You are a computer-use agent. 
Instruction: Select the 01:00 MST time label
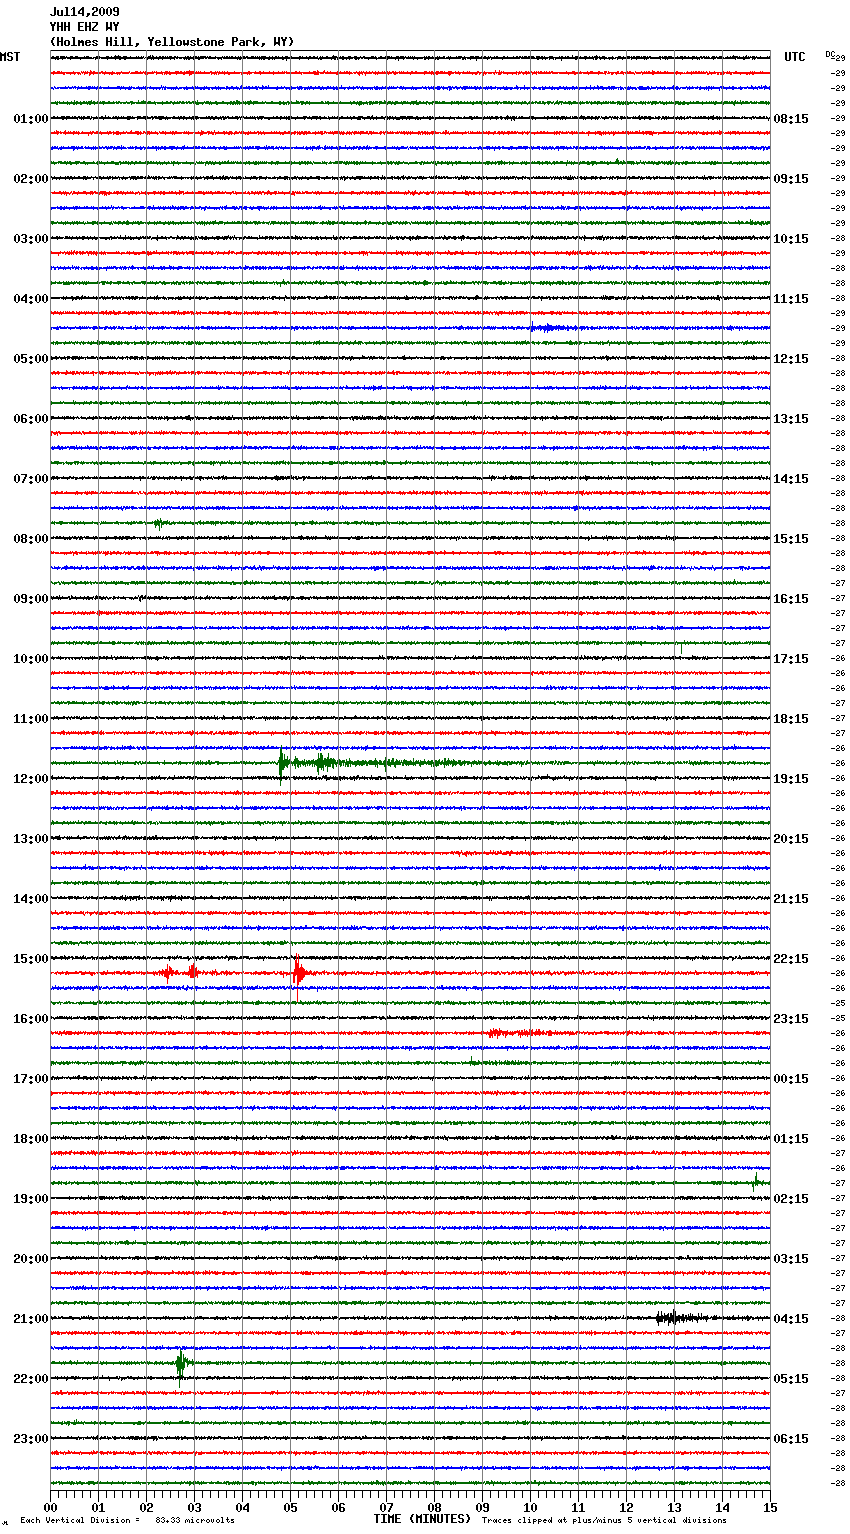[x=31, y=119]
